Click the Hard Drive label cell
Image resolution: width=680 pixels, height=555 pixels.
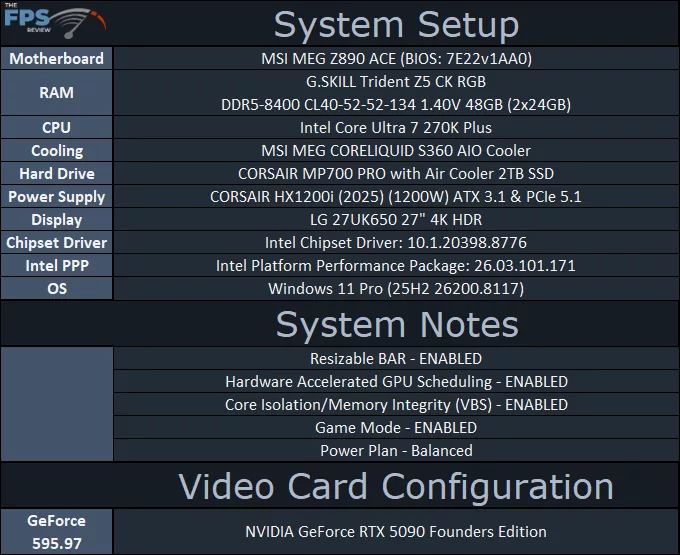coord(57,173)
